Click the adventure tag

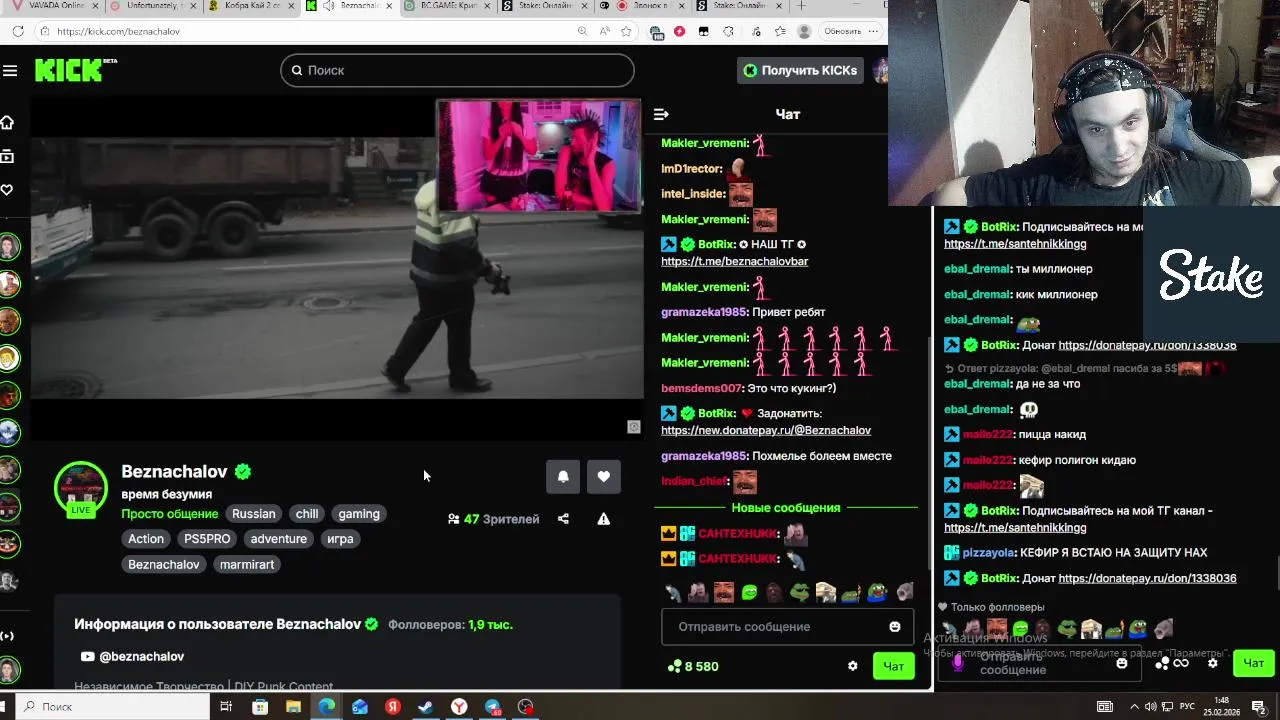click(279, 539)
